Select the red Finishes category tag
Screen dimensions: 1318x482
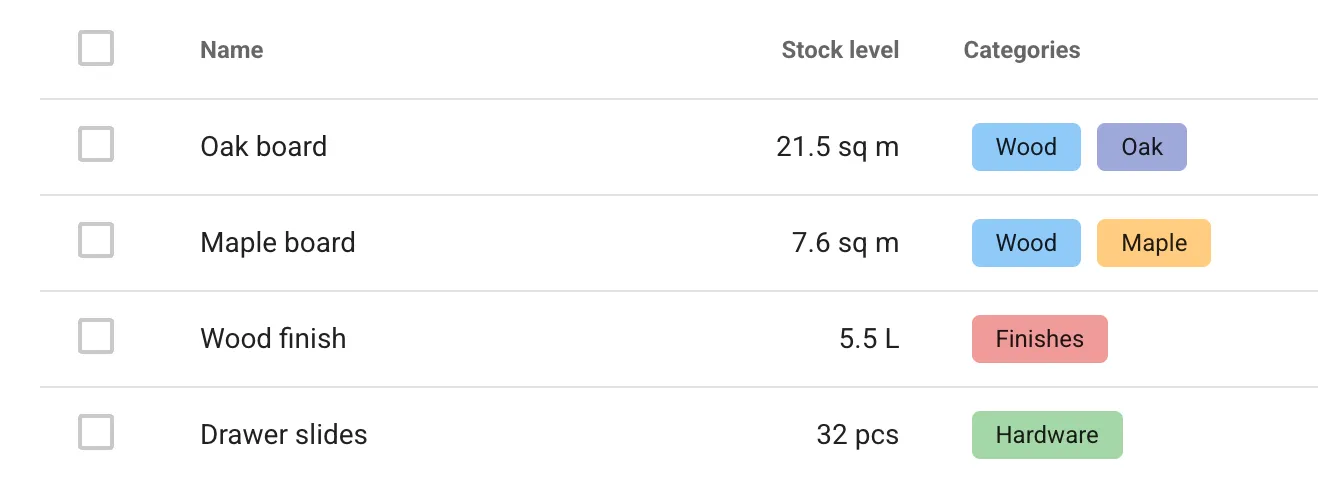1040,339
